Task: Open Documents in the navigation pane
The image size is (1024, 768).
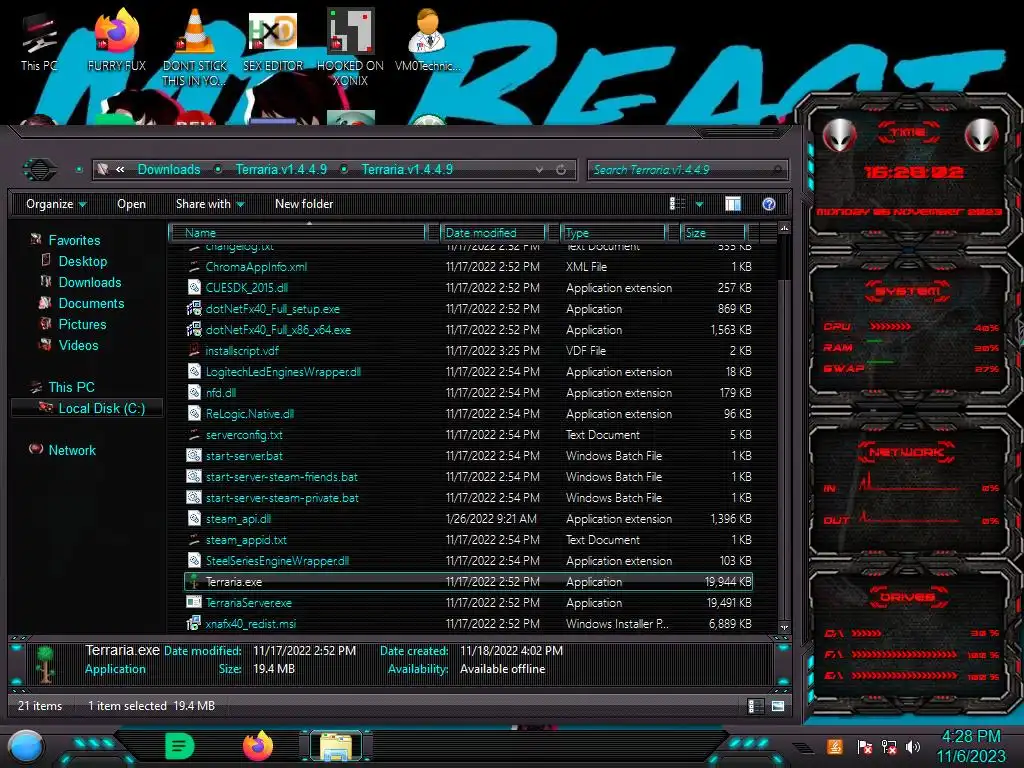Action: click(x=91, y=303)
